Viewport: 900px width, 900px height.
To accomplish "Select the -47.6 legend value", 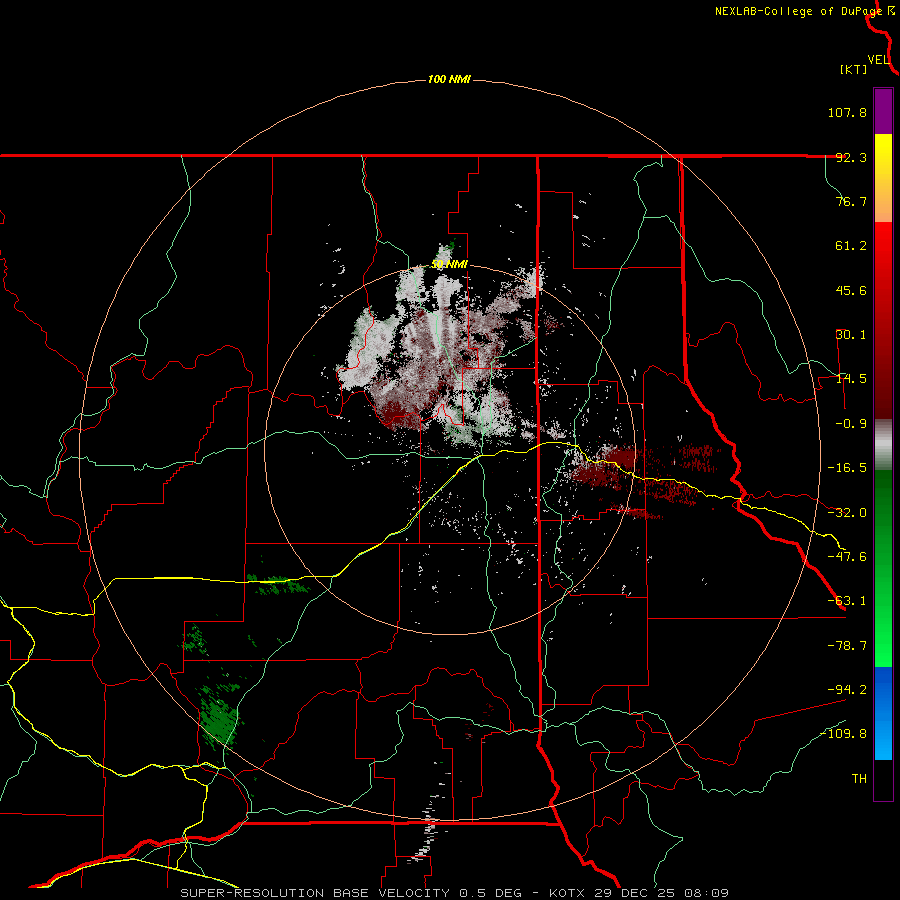I will [x=847, y=557].
